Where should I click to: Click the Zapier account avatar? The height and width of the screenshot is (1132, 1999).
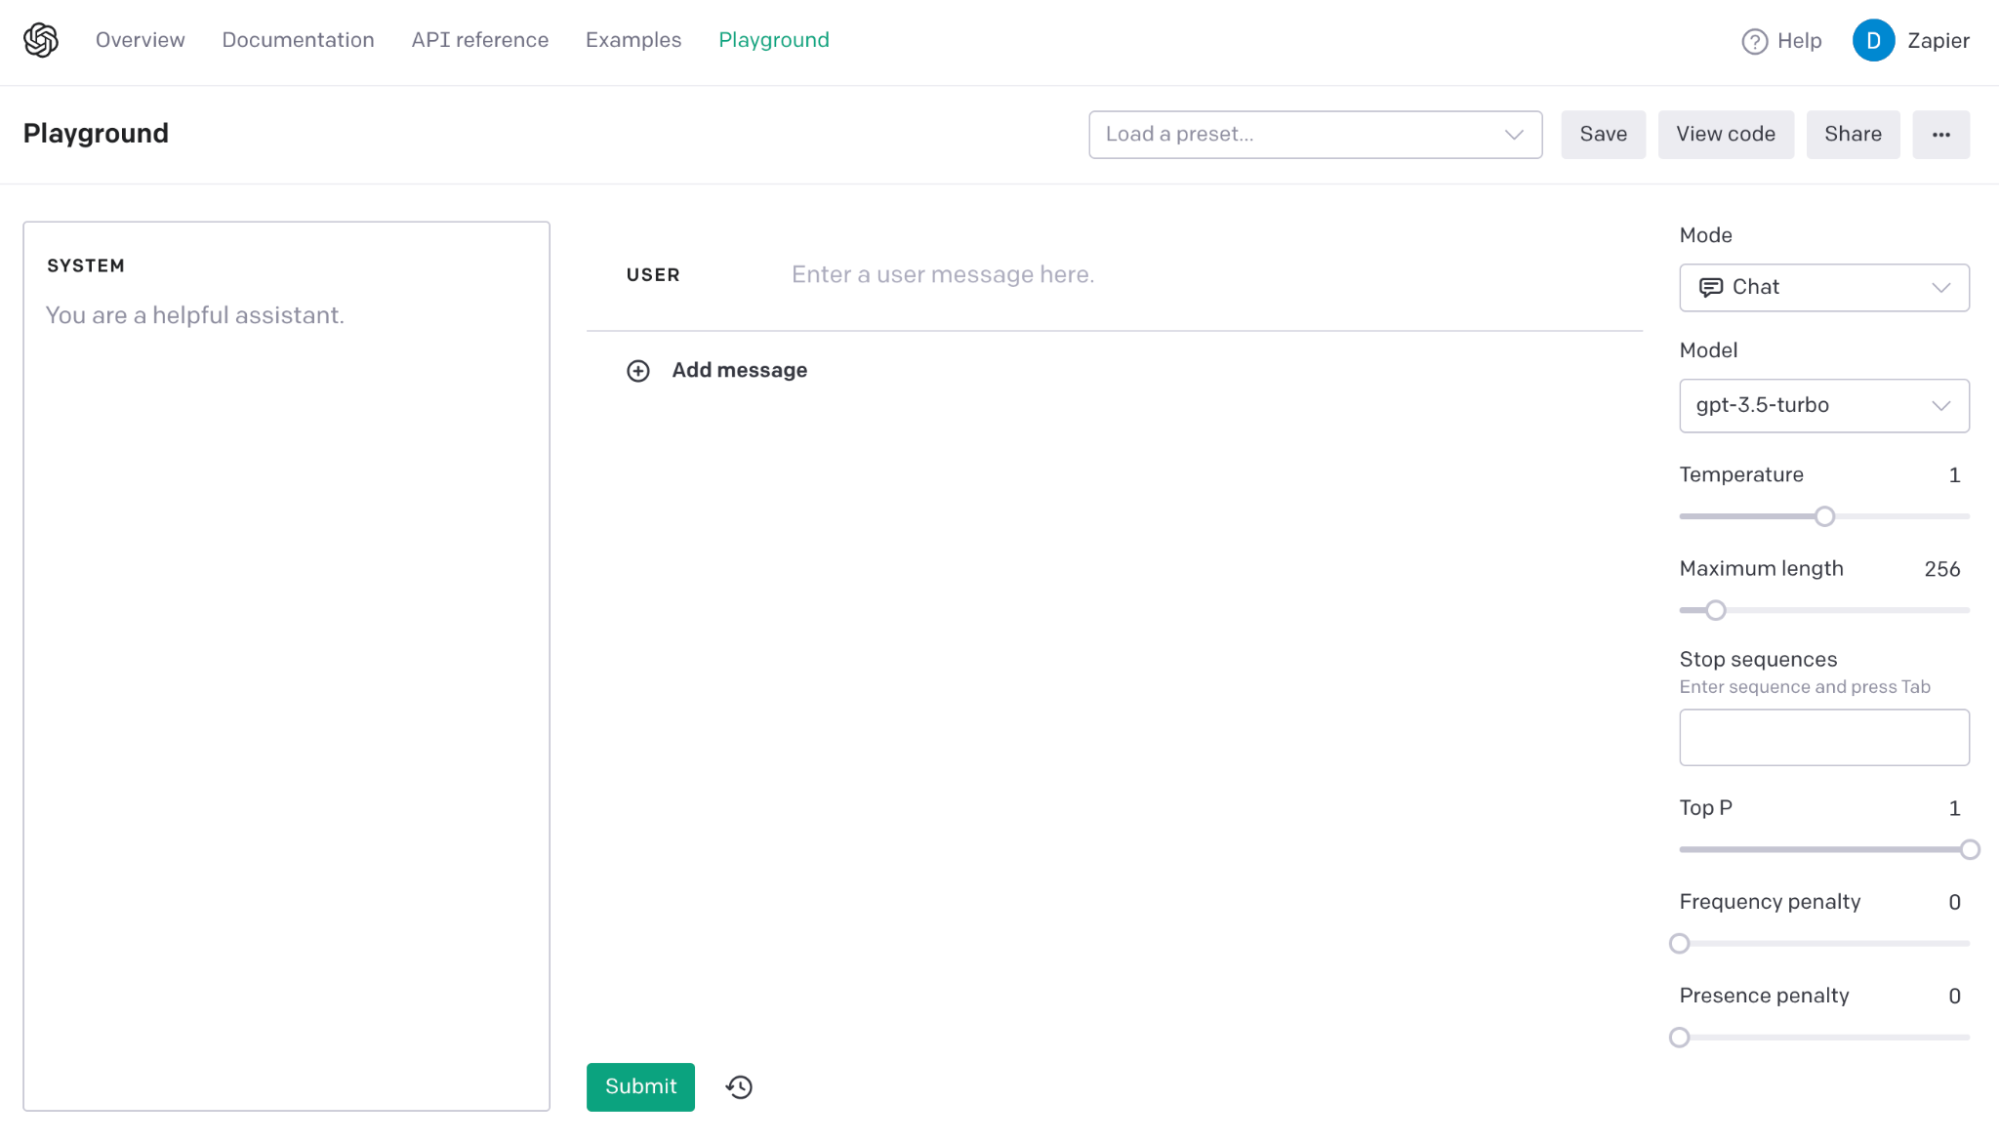(x=1874, y=40)
